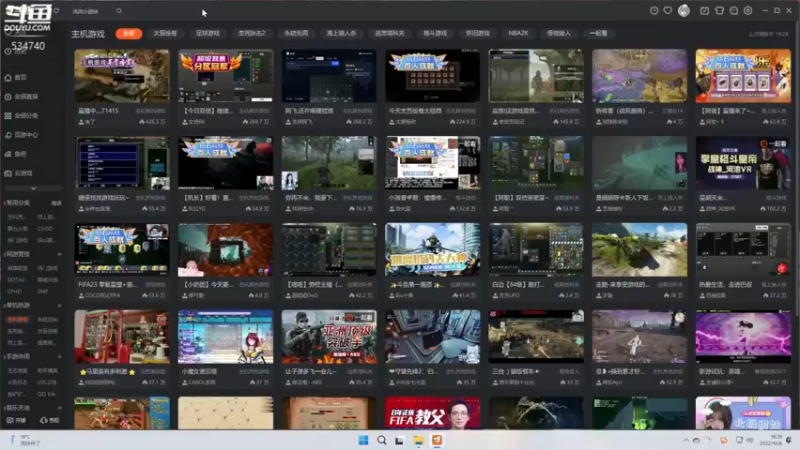Expand the 网游竞技 section plus
Image resolution: width=800 pixels, height=450 pixels.
tap(59, 254)
